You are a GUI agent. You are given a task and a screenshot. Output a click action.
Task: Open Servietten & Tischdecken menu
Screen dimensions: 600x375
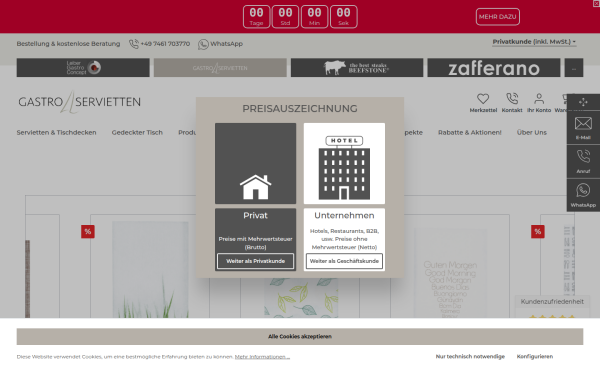point(56,132)
